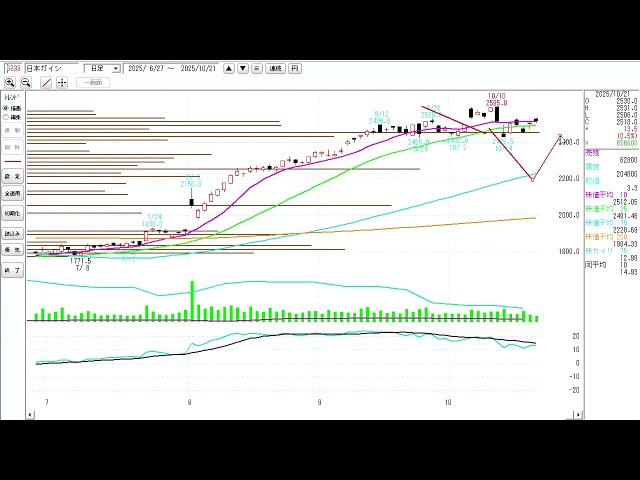Activate the crosshair cursor tool
640x480 pixels.
tap(62, 82)
